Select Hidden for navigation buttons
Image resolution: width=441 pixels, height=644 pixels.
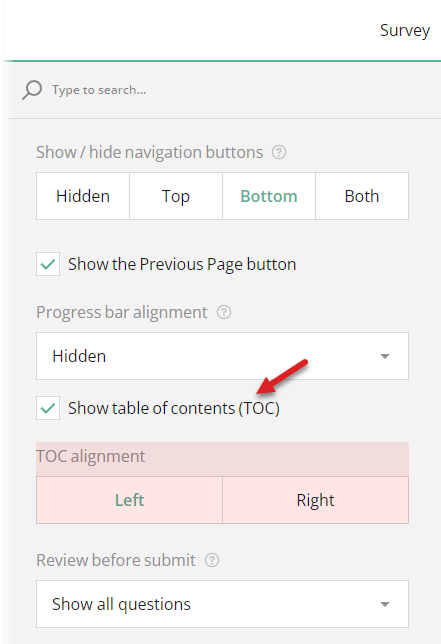click(x=83, y=196)
